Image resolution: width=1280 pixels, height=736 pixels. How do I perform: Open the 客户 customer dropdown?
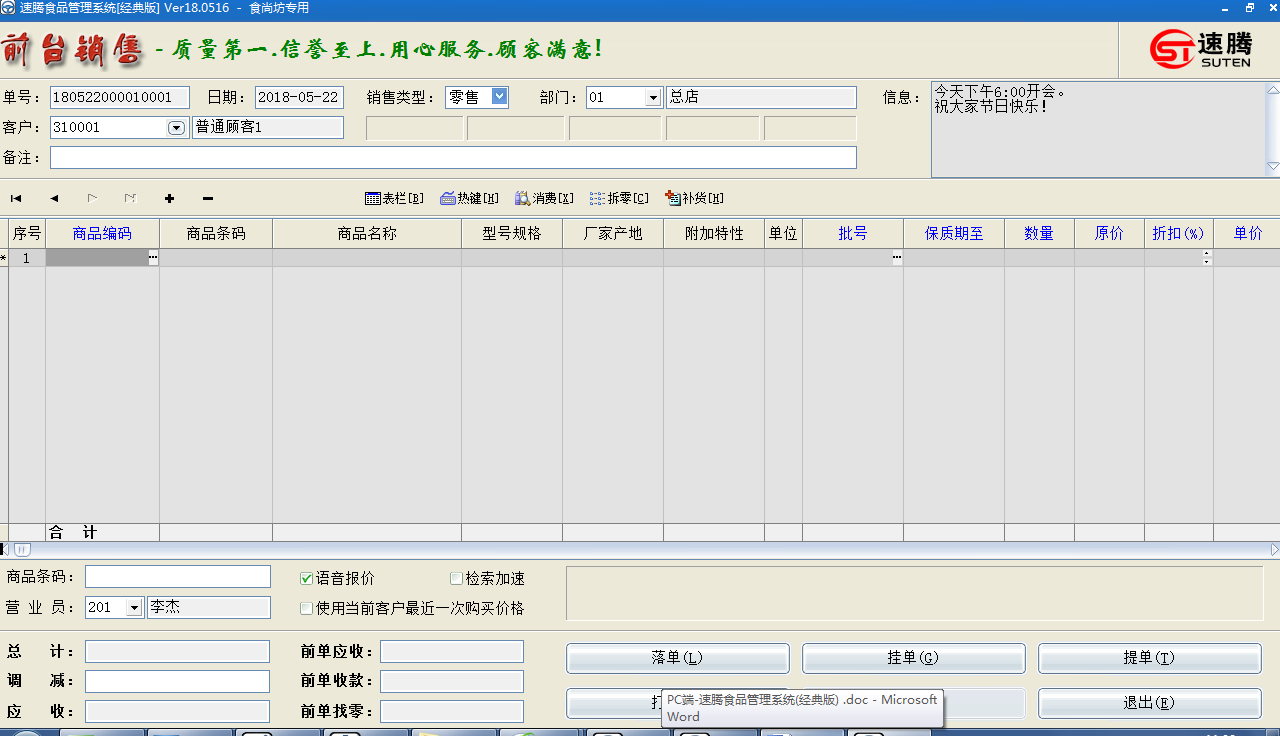tap(176, 127)
